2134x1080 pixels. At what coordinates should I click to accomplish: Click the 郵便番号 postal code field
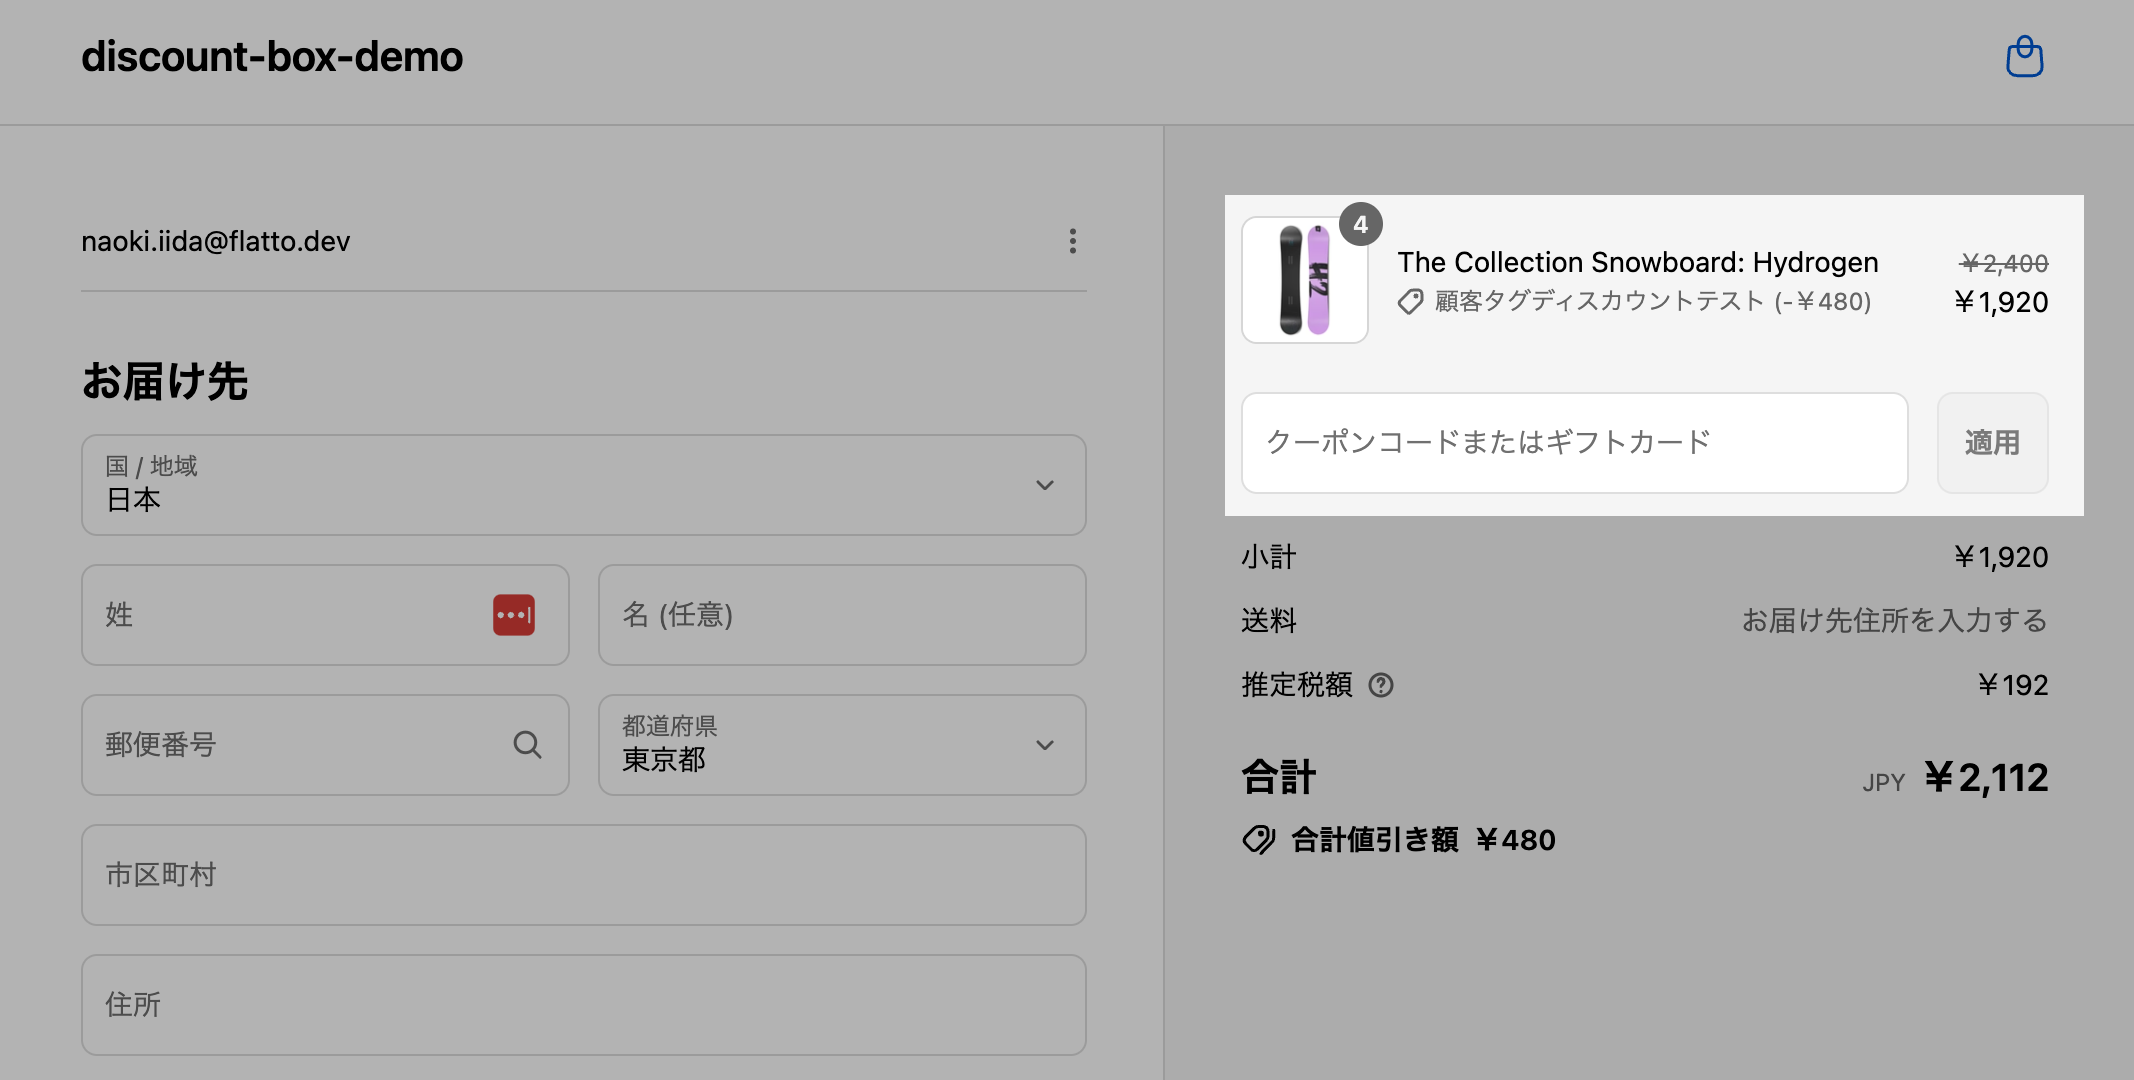pos(300,745)
